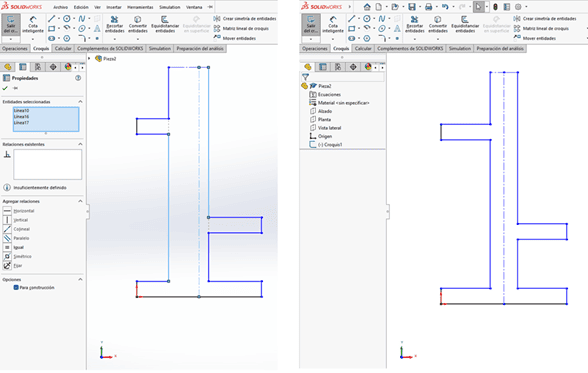Screen dimensions: 588x373
Task: Click Rebuild traffic light in right window
Action: (495, 7)
